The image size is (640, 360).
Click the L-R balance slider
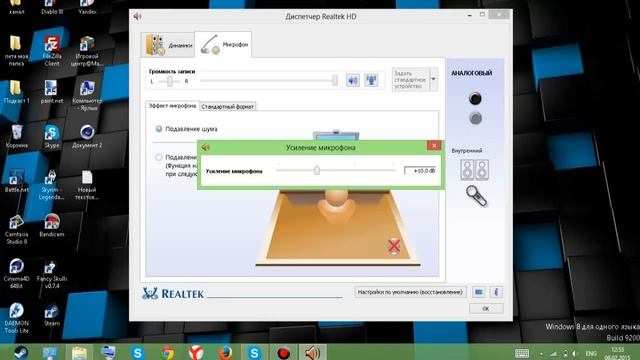pos(169,81)
